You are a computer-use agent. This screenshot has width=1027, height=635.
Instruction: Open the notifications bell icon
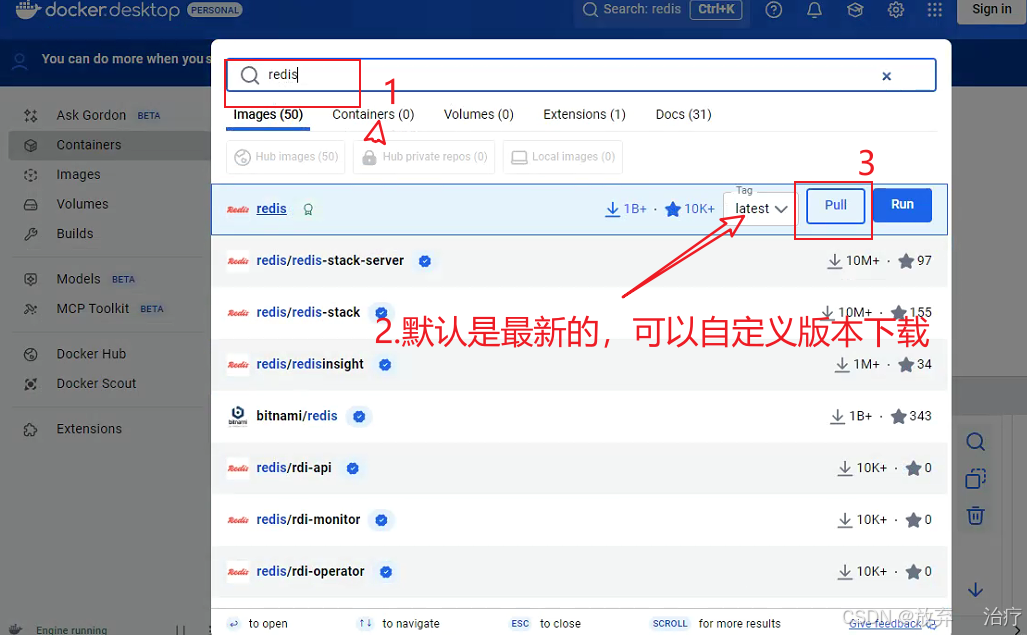(x=814, y=10)
